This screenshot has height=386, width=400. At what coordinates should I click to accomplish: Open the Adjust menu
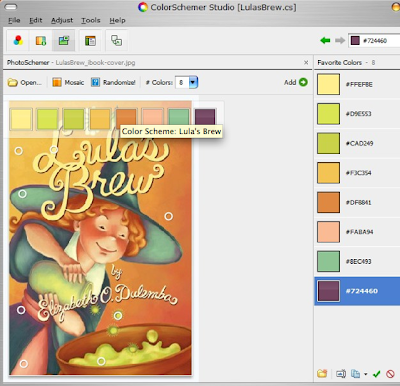(62, 20)
